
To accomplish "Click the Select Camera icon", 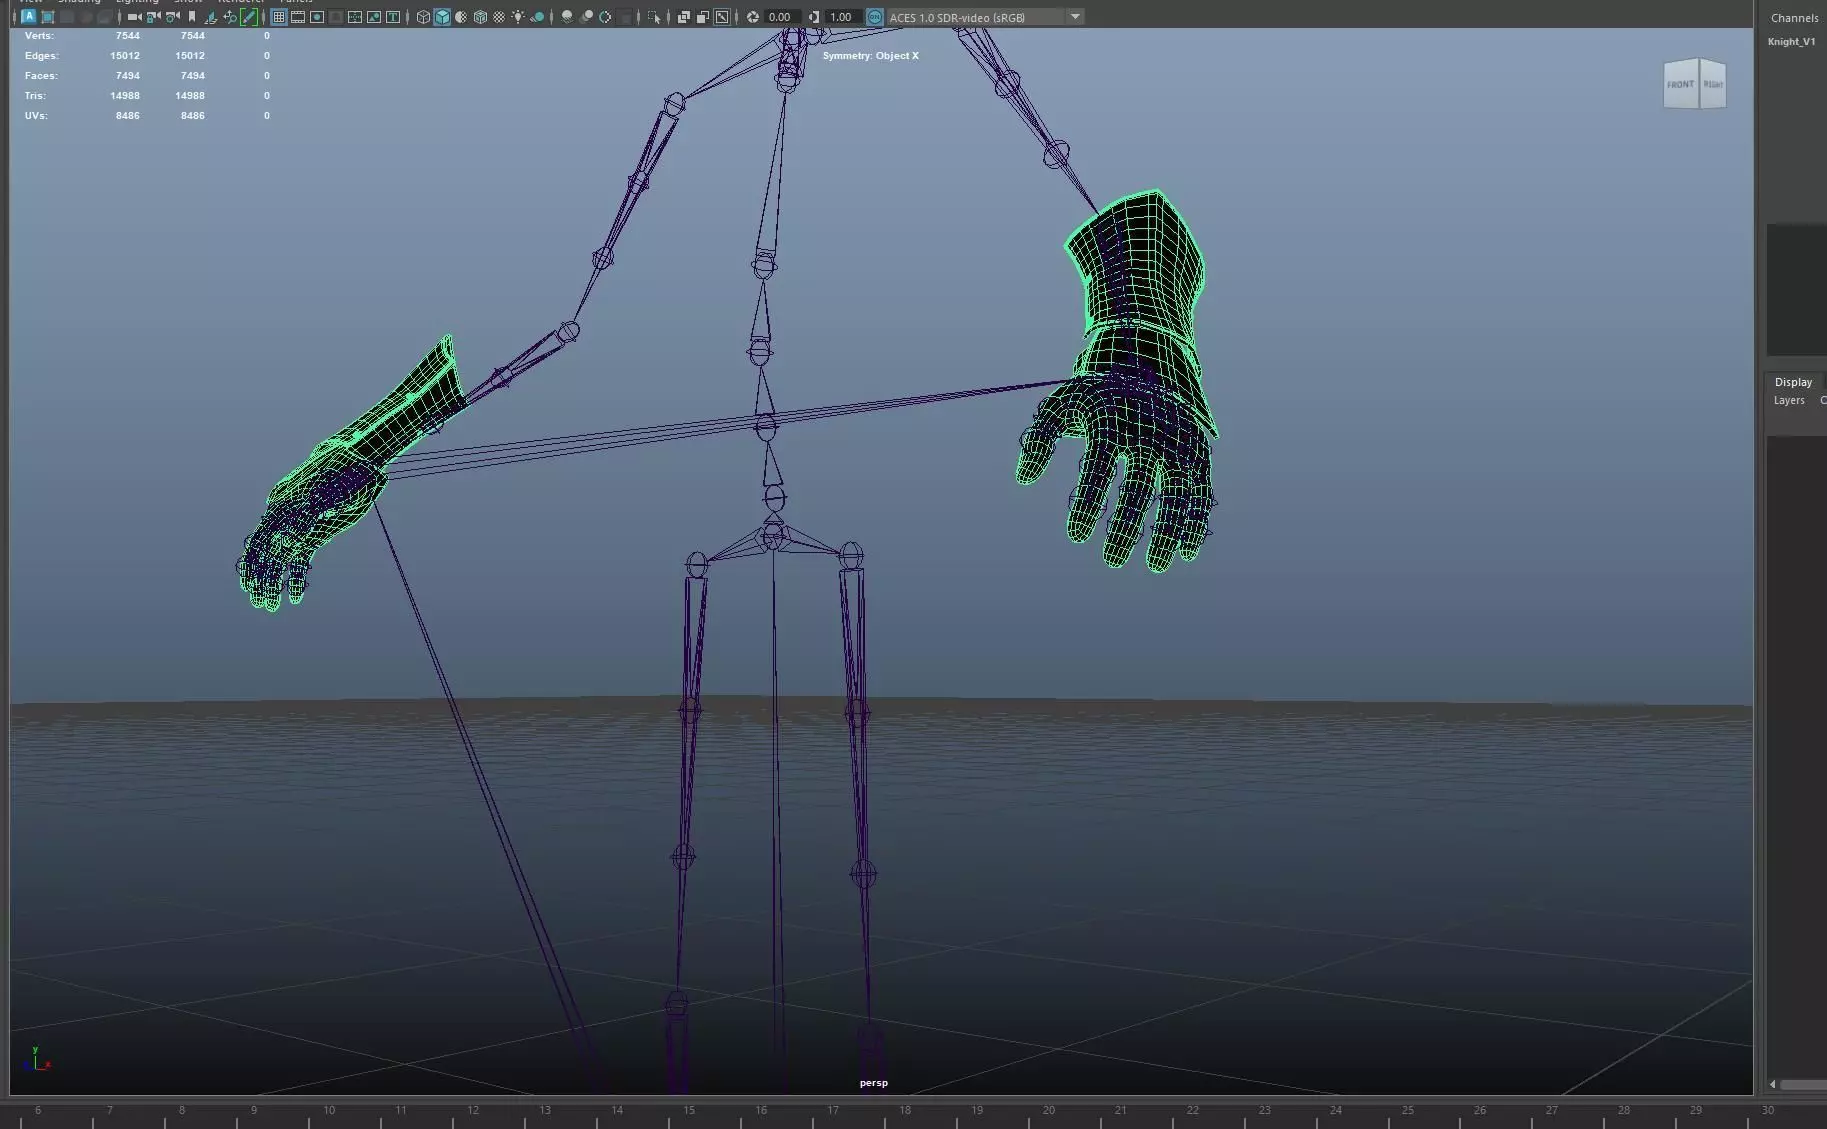I will tap(134, 17).
